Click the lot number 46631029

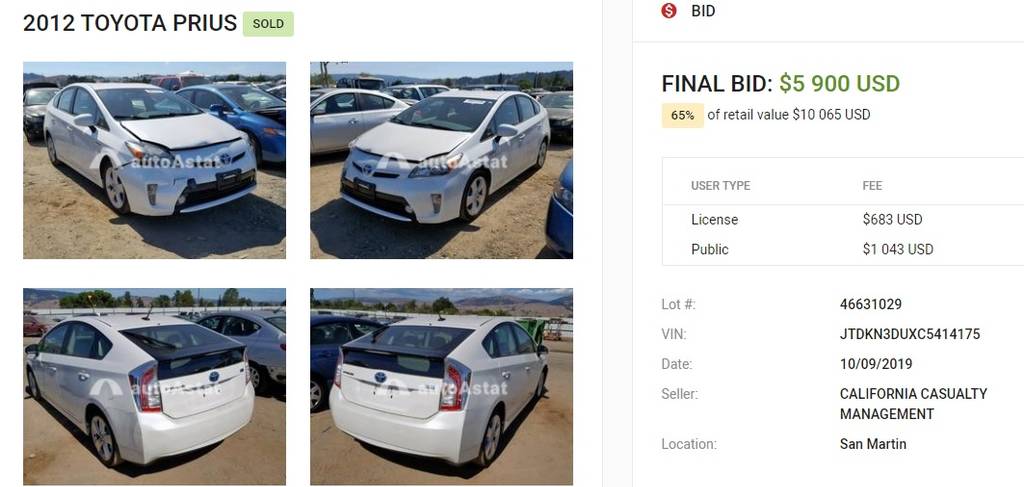(x=871, y=304)
